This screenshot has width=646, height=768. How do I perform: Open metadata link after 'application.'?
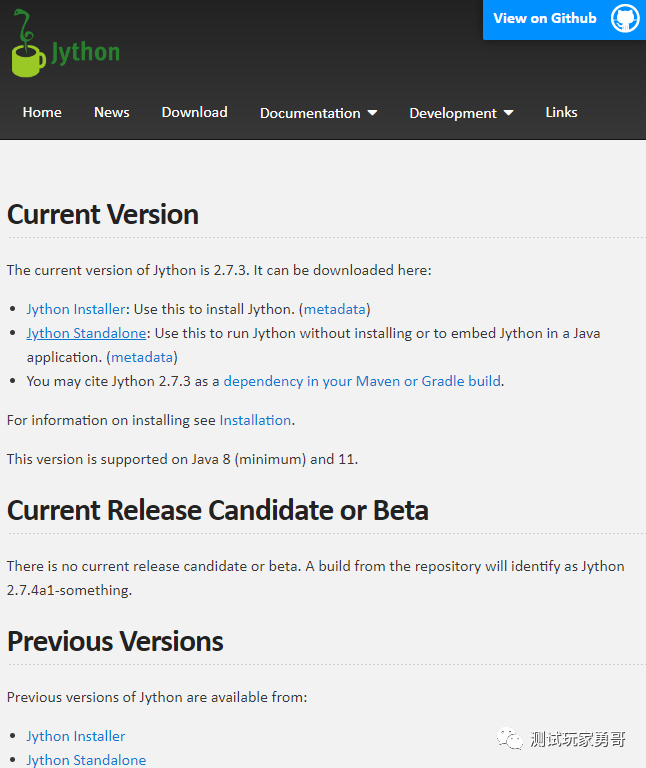point(142,357)
